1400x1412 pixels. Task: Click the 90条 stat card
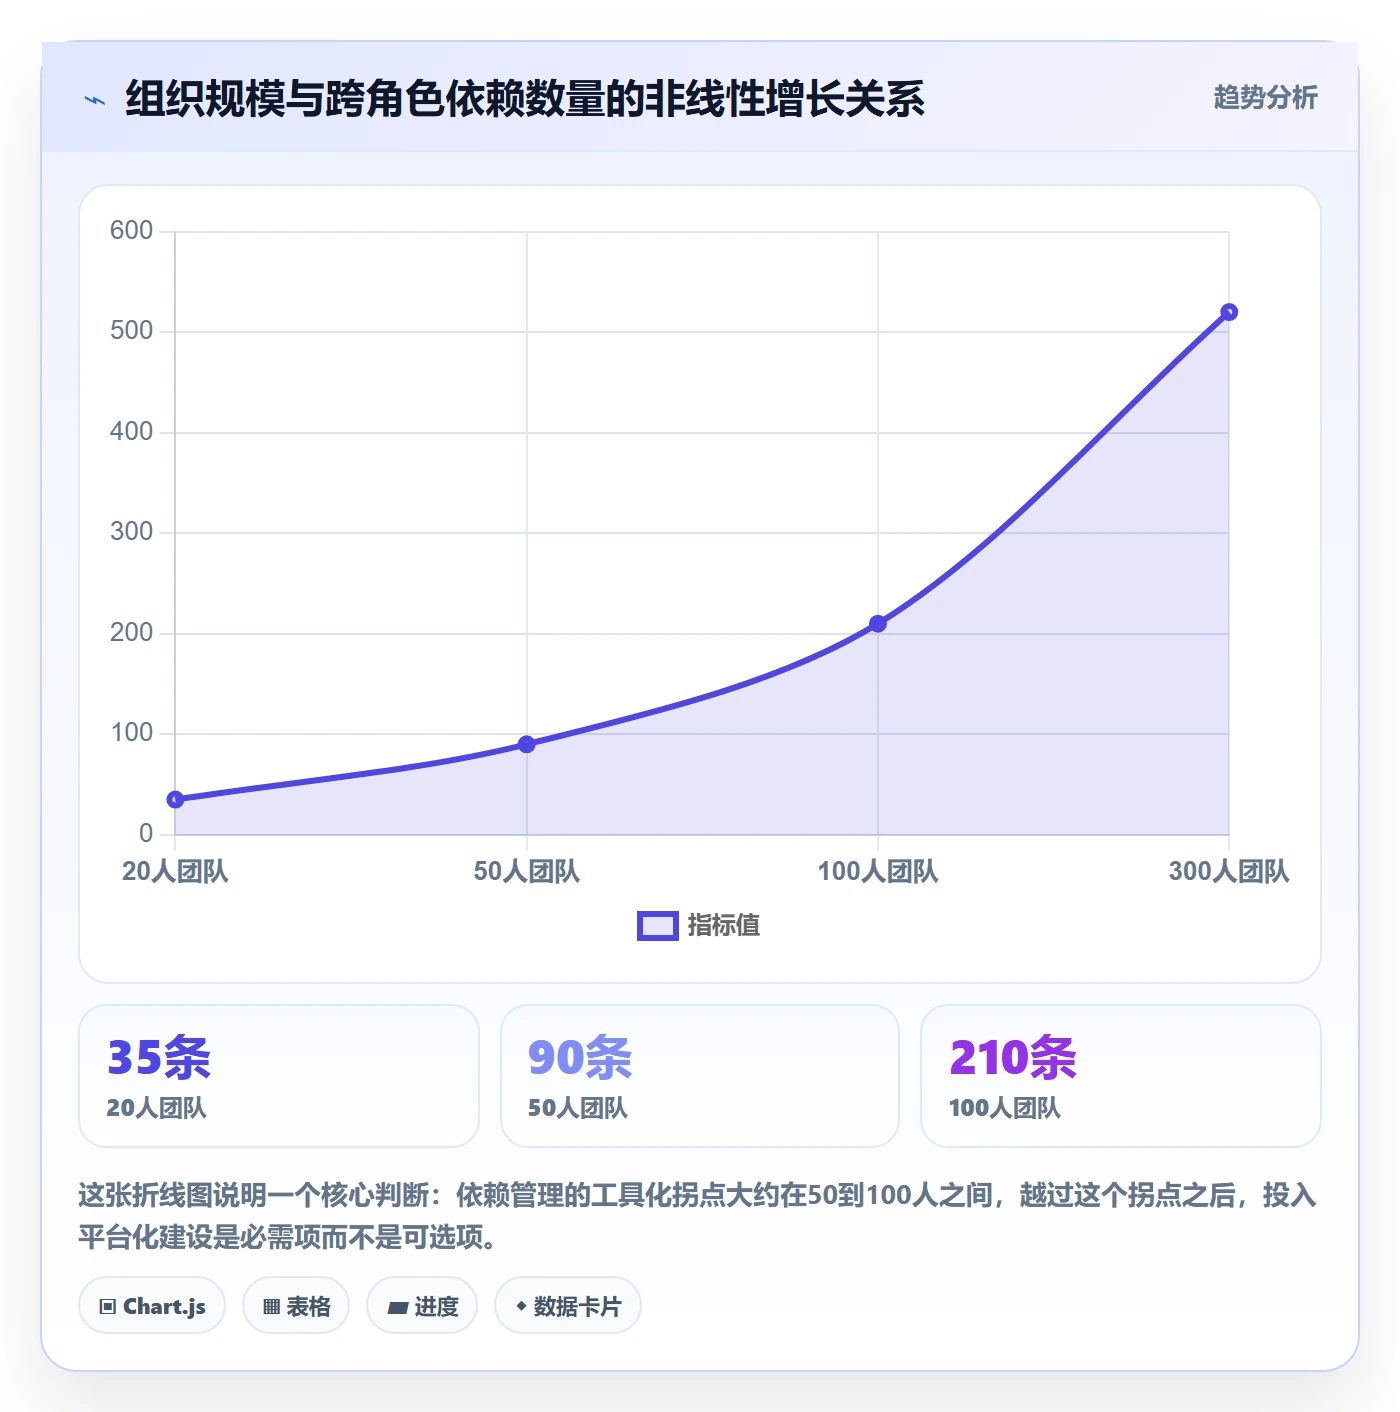(x=700, y=1076)
